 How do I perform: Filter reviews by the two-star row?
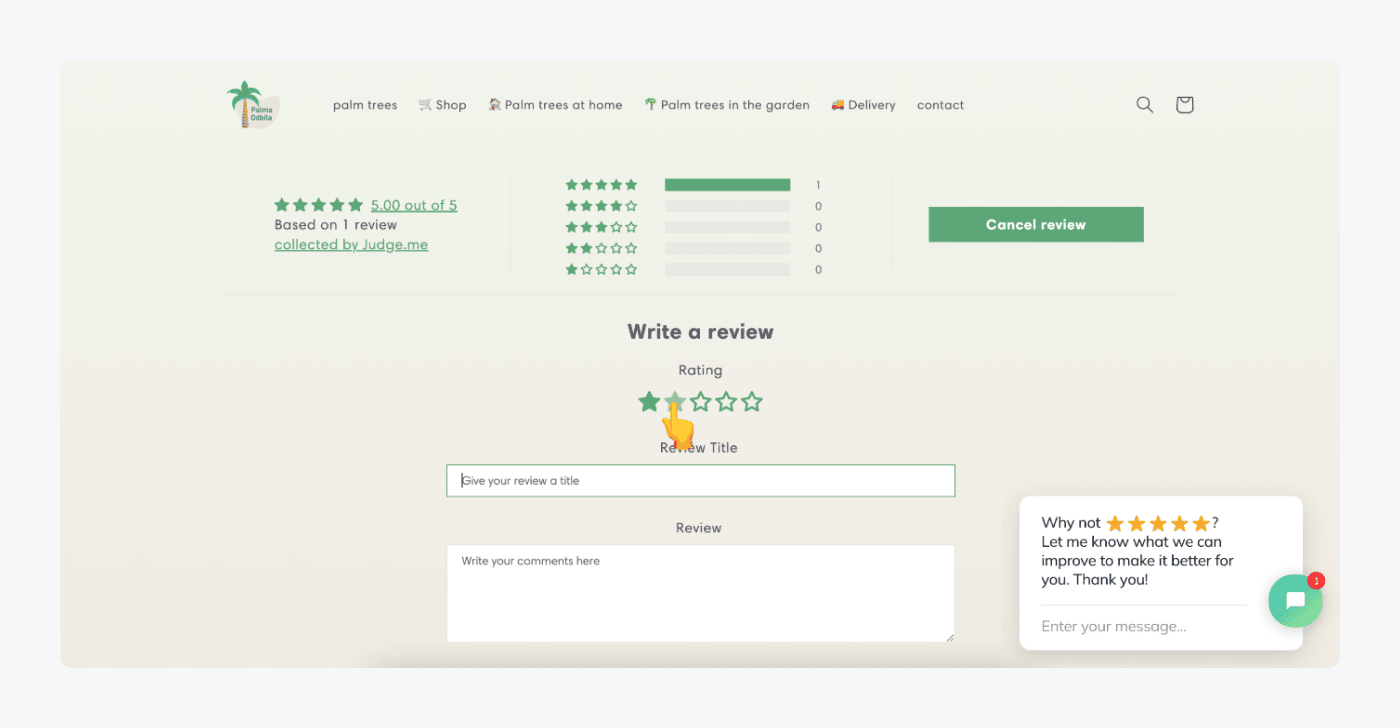694,248
